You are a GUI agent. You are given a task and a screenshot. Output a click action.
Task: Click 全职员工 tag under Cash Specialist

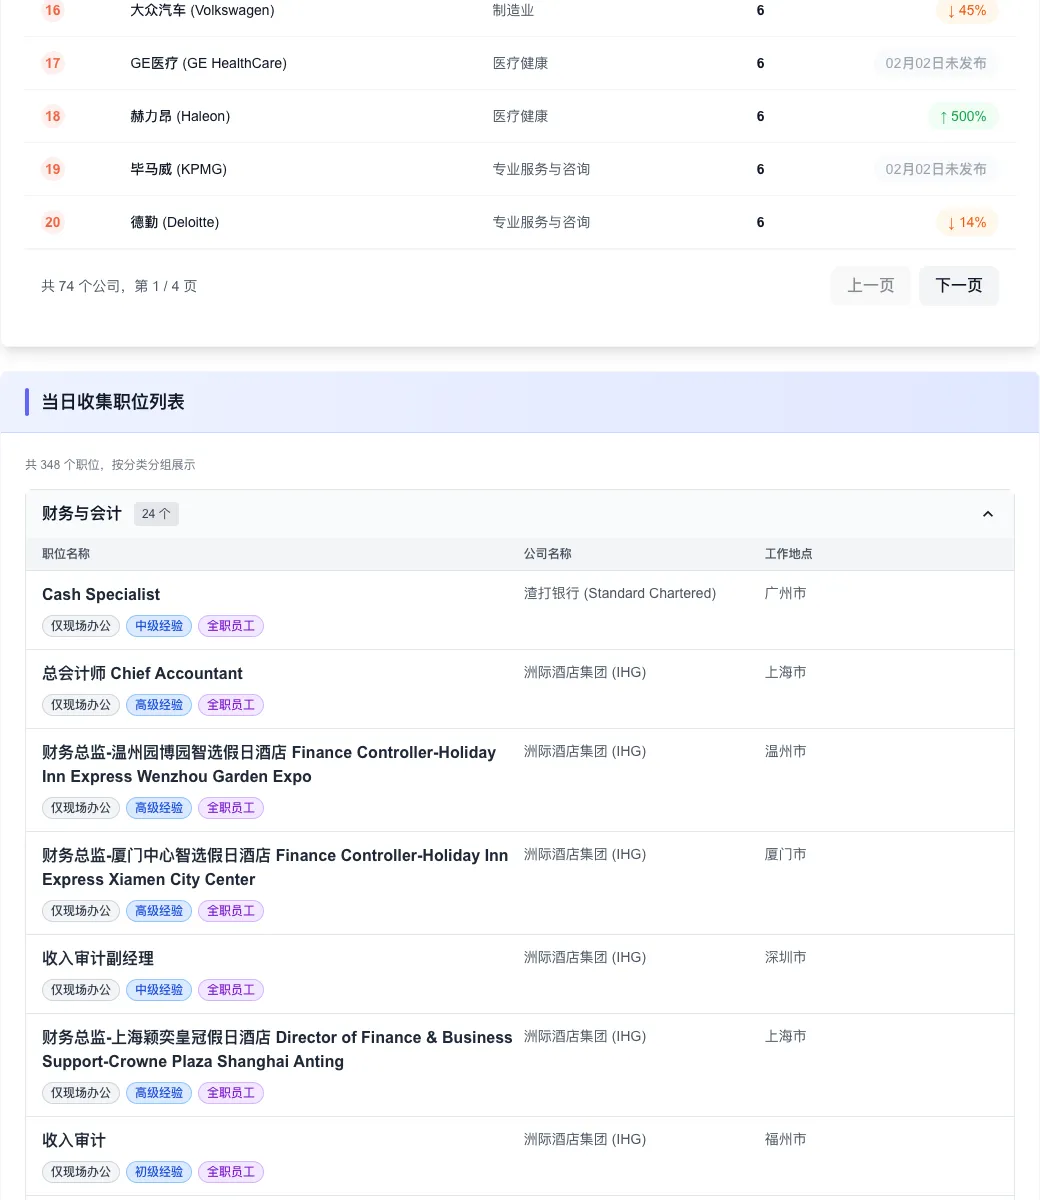click(x=231, y=626)
